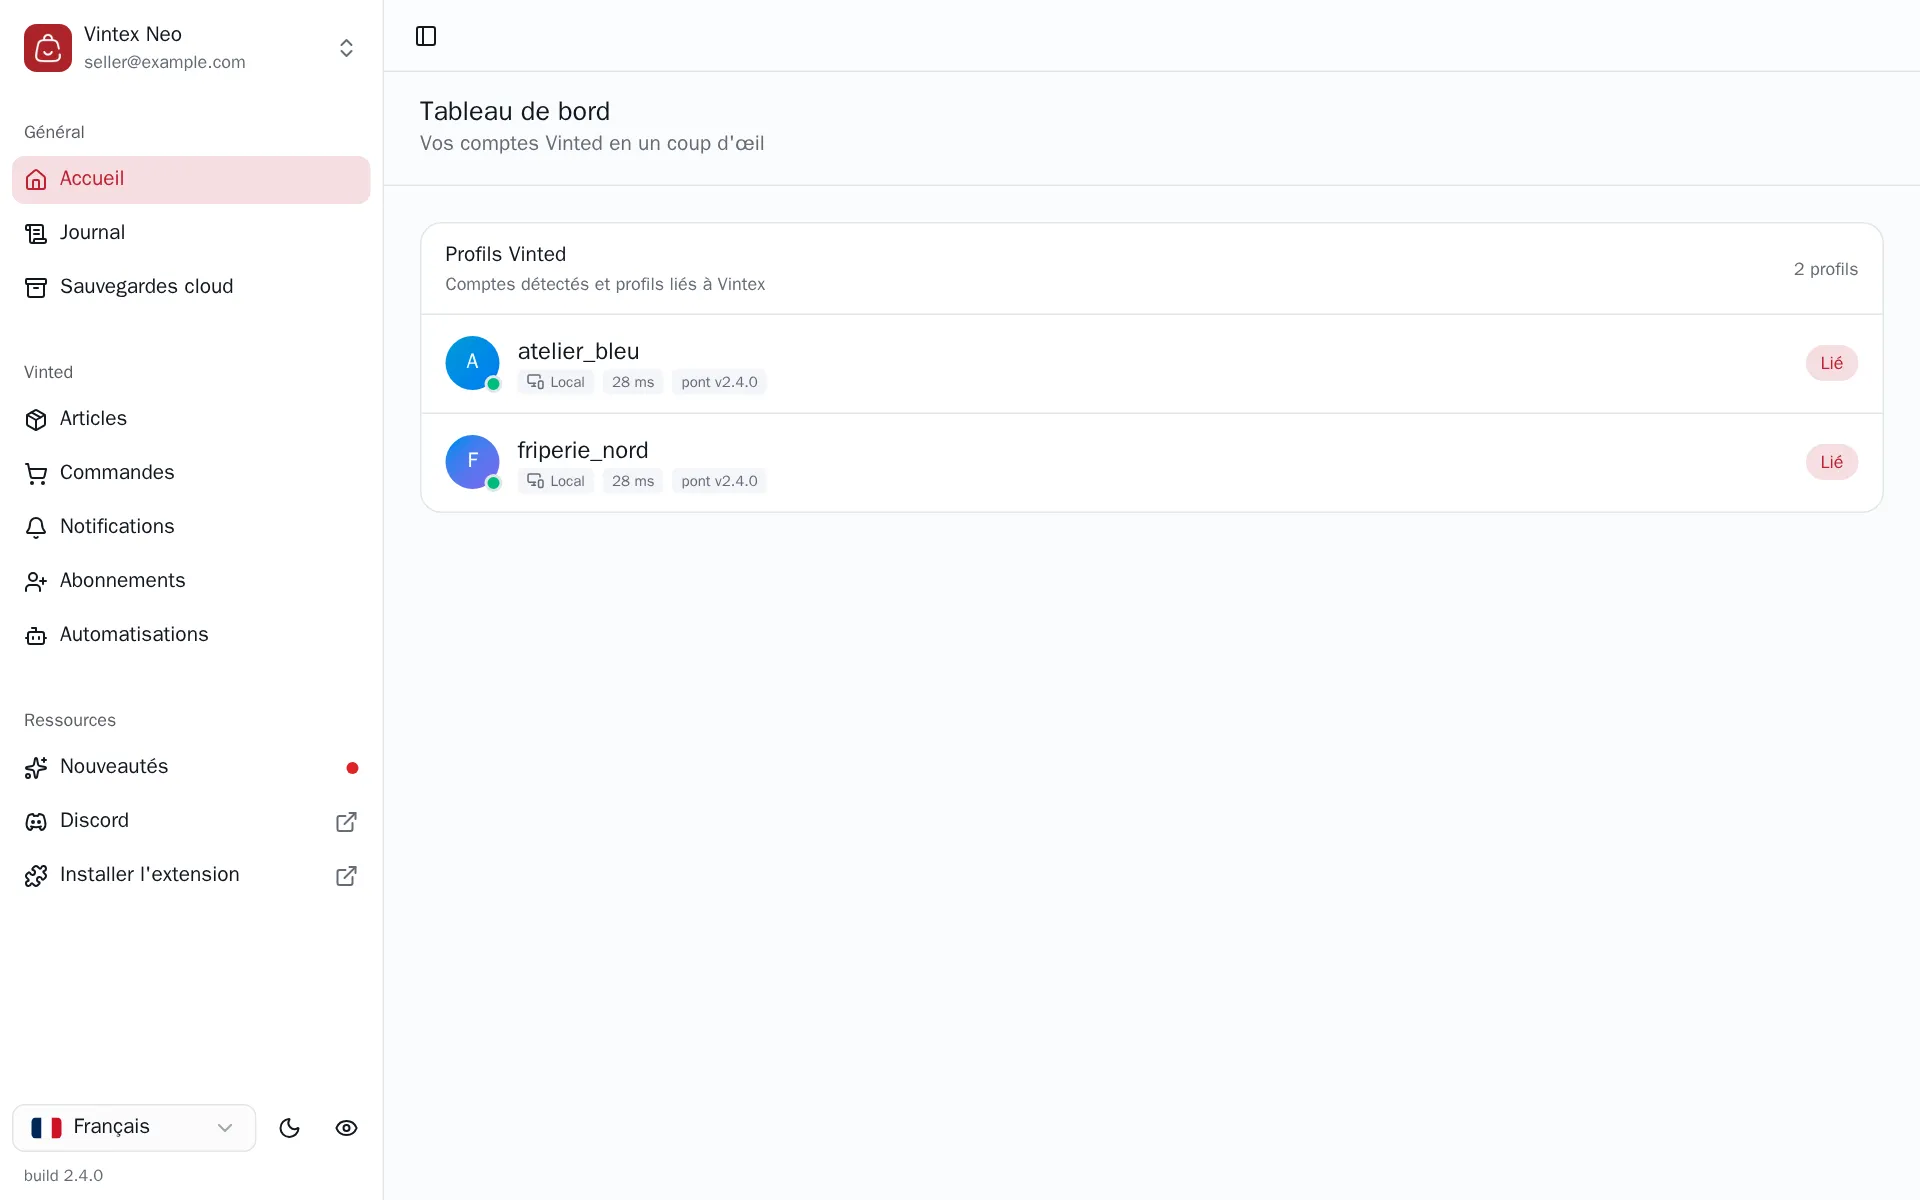Click the green status dot on friperie_nord avatar
The height and width of the screenshot is (1200, 1920).
click(x=493, y=483)
